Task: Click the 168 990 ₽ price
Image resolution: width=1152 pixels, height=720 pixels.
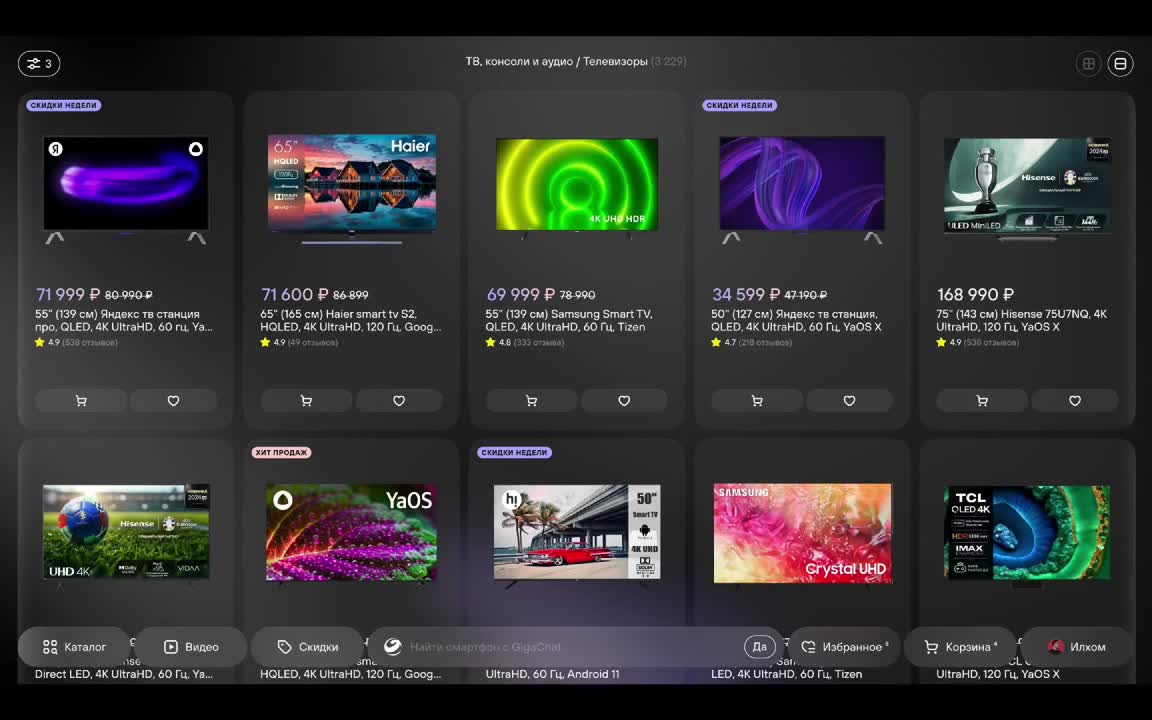Action: click(975, 295)
